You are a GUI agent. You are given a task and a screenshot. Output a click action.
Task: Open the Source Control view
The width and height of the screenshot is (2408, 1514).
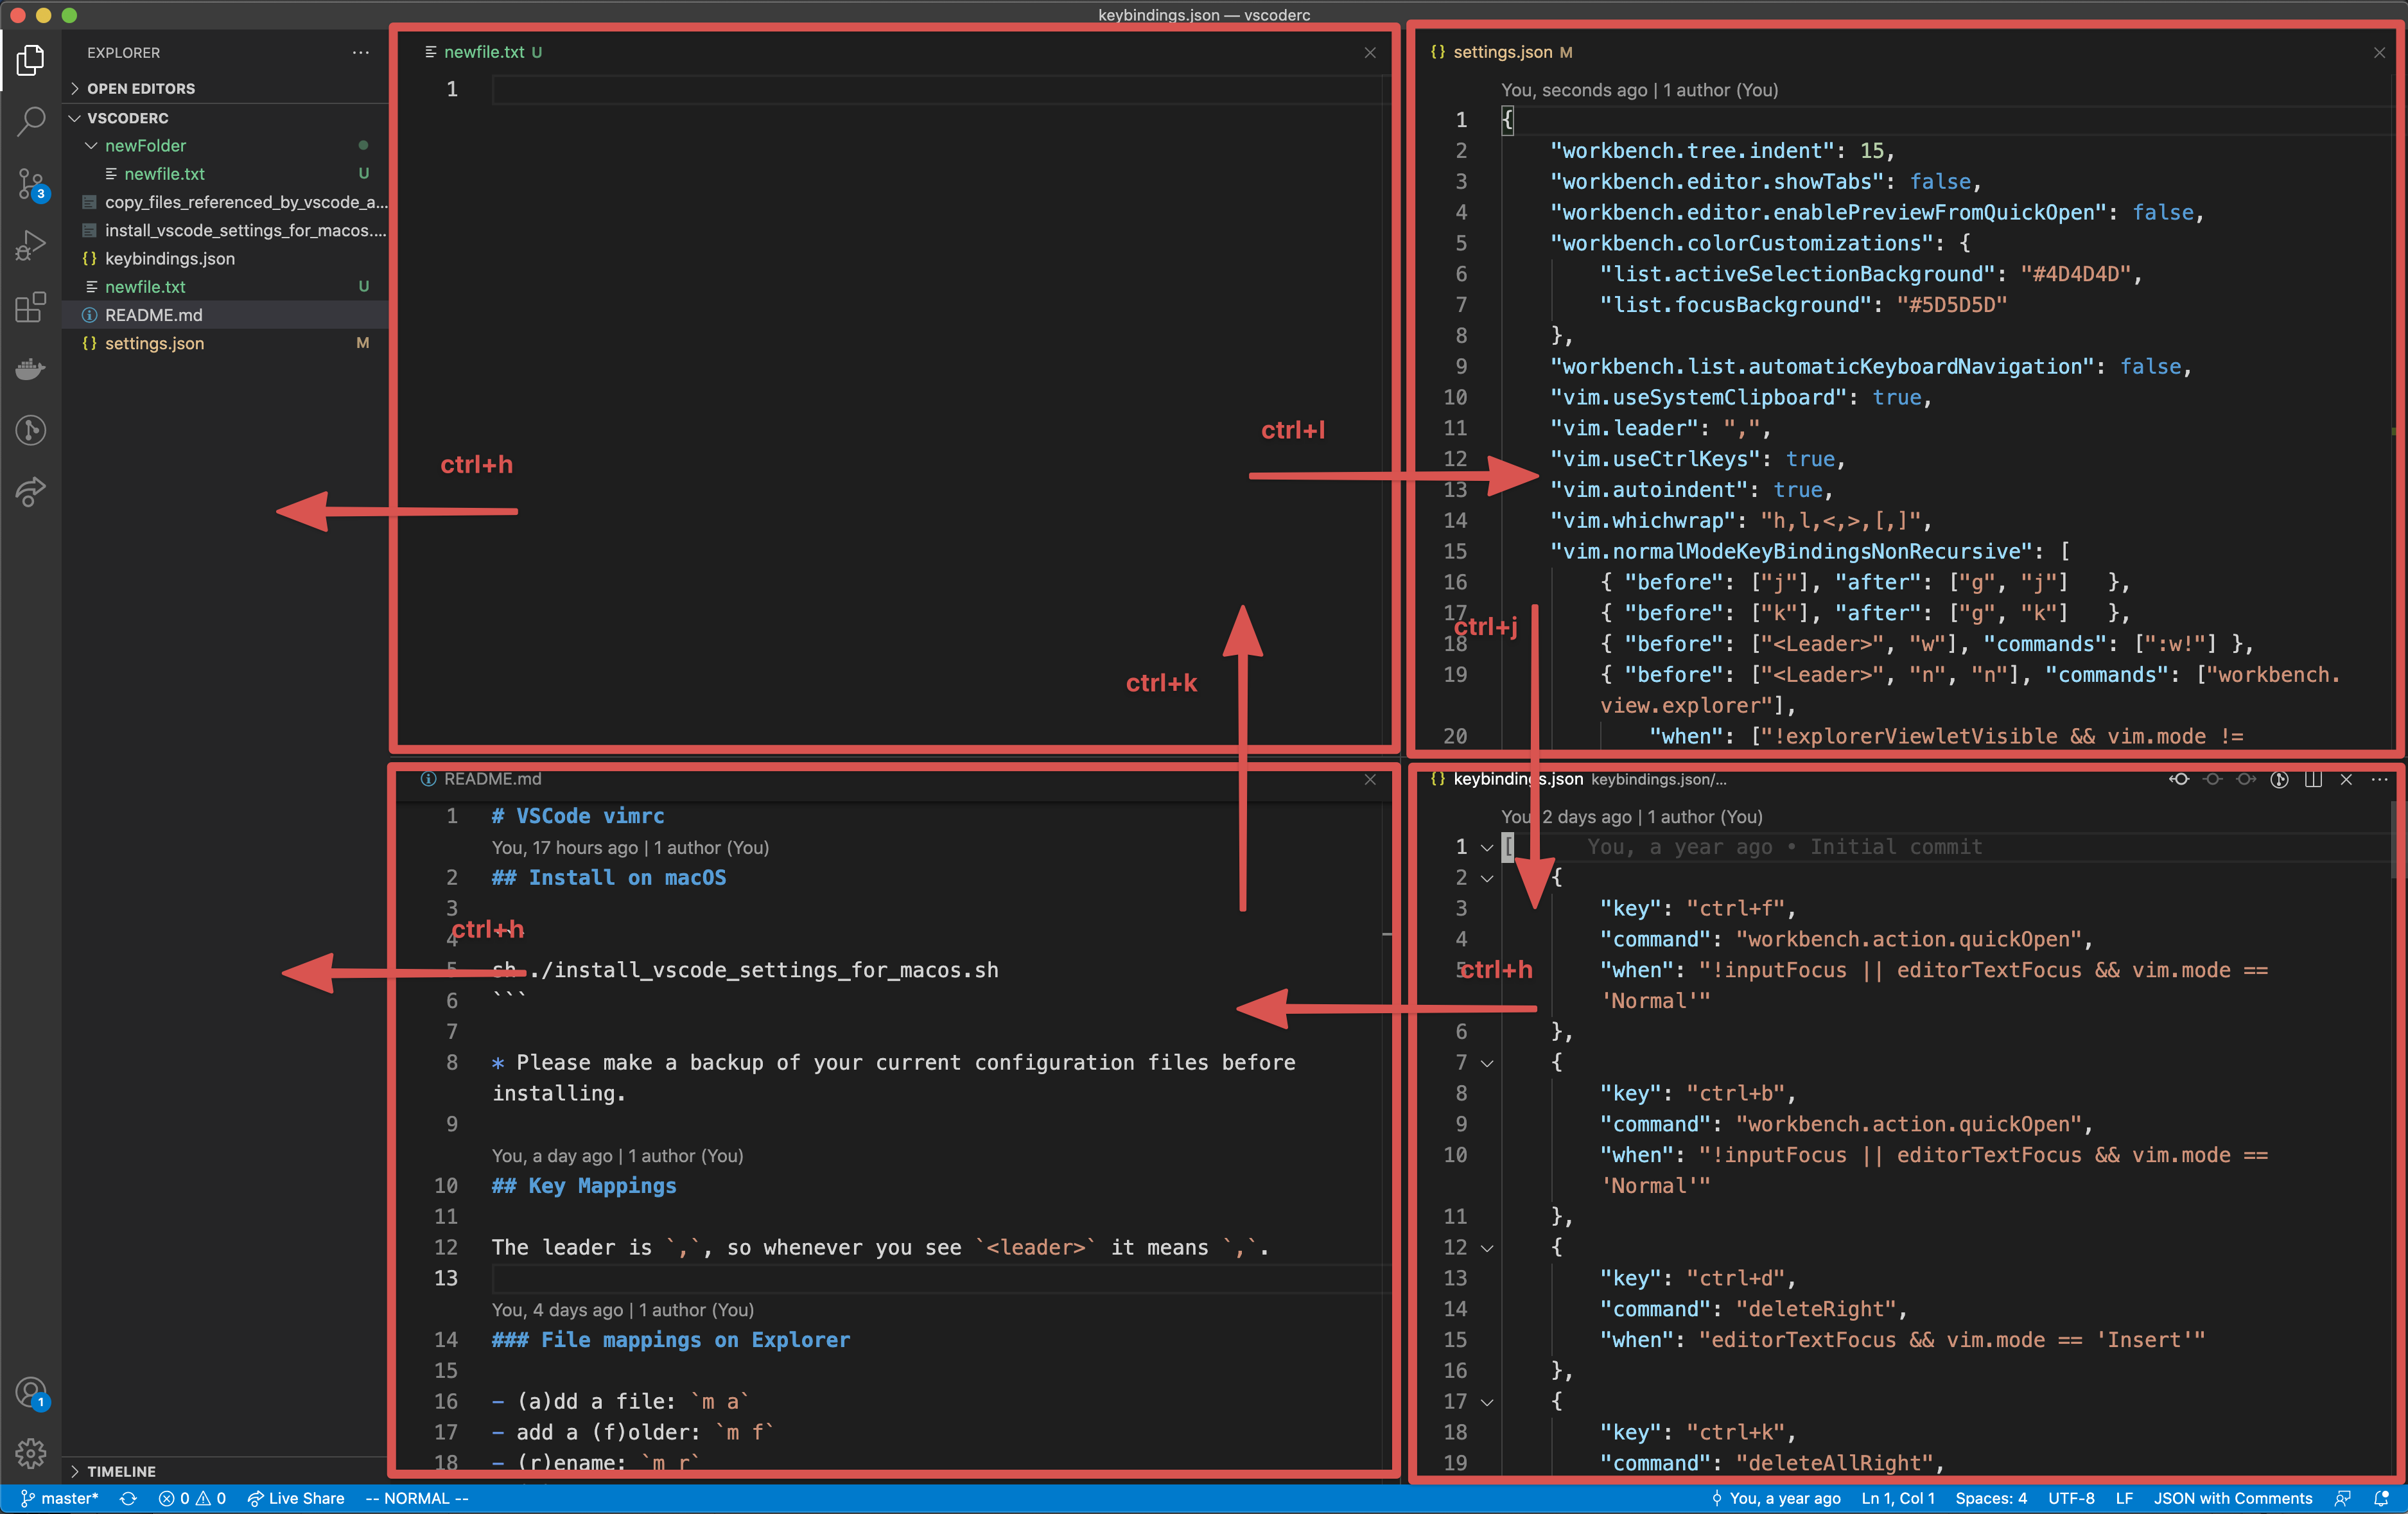coord(31,184)
